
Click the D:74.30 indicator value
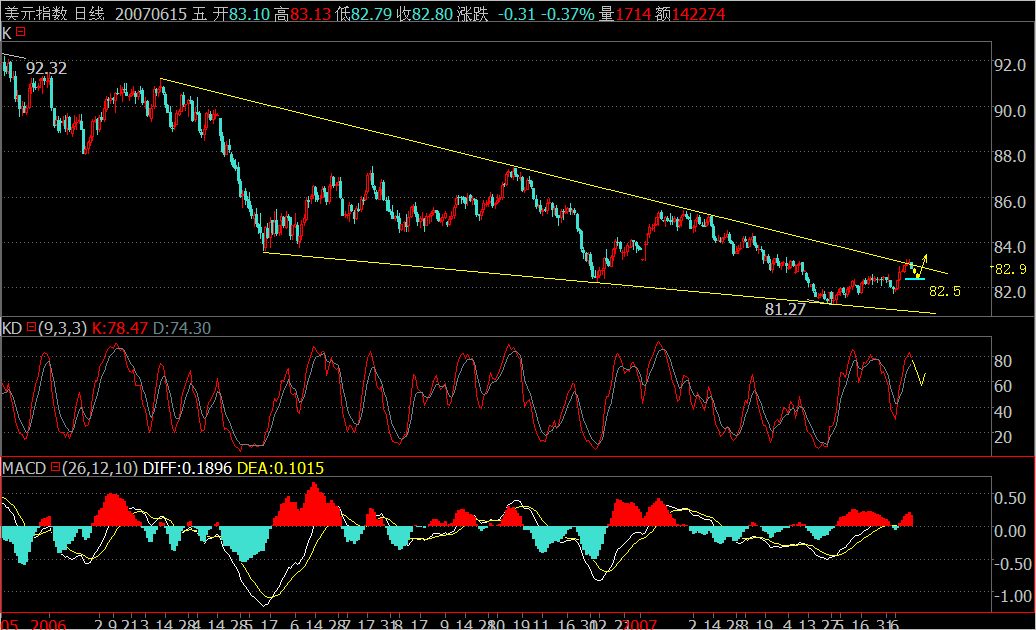pyautogui.click(x=182, y=328)
